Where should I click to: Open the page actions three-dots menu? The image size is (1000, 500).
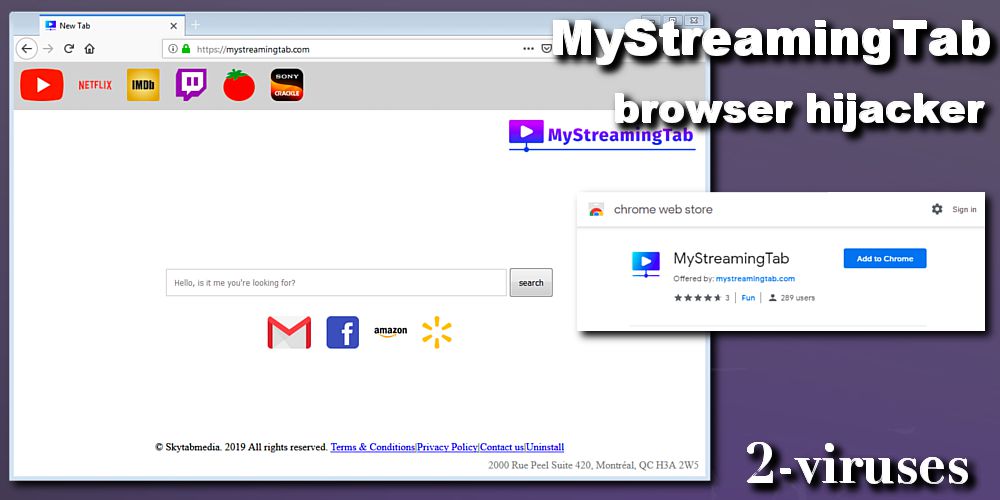528,48
